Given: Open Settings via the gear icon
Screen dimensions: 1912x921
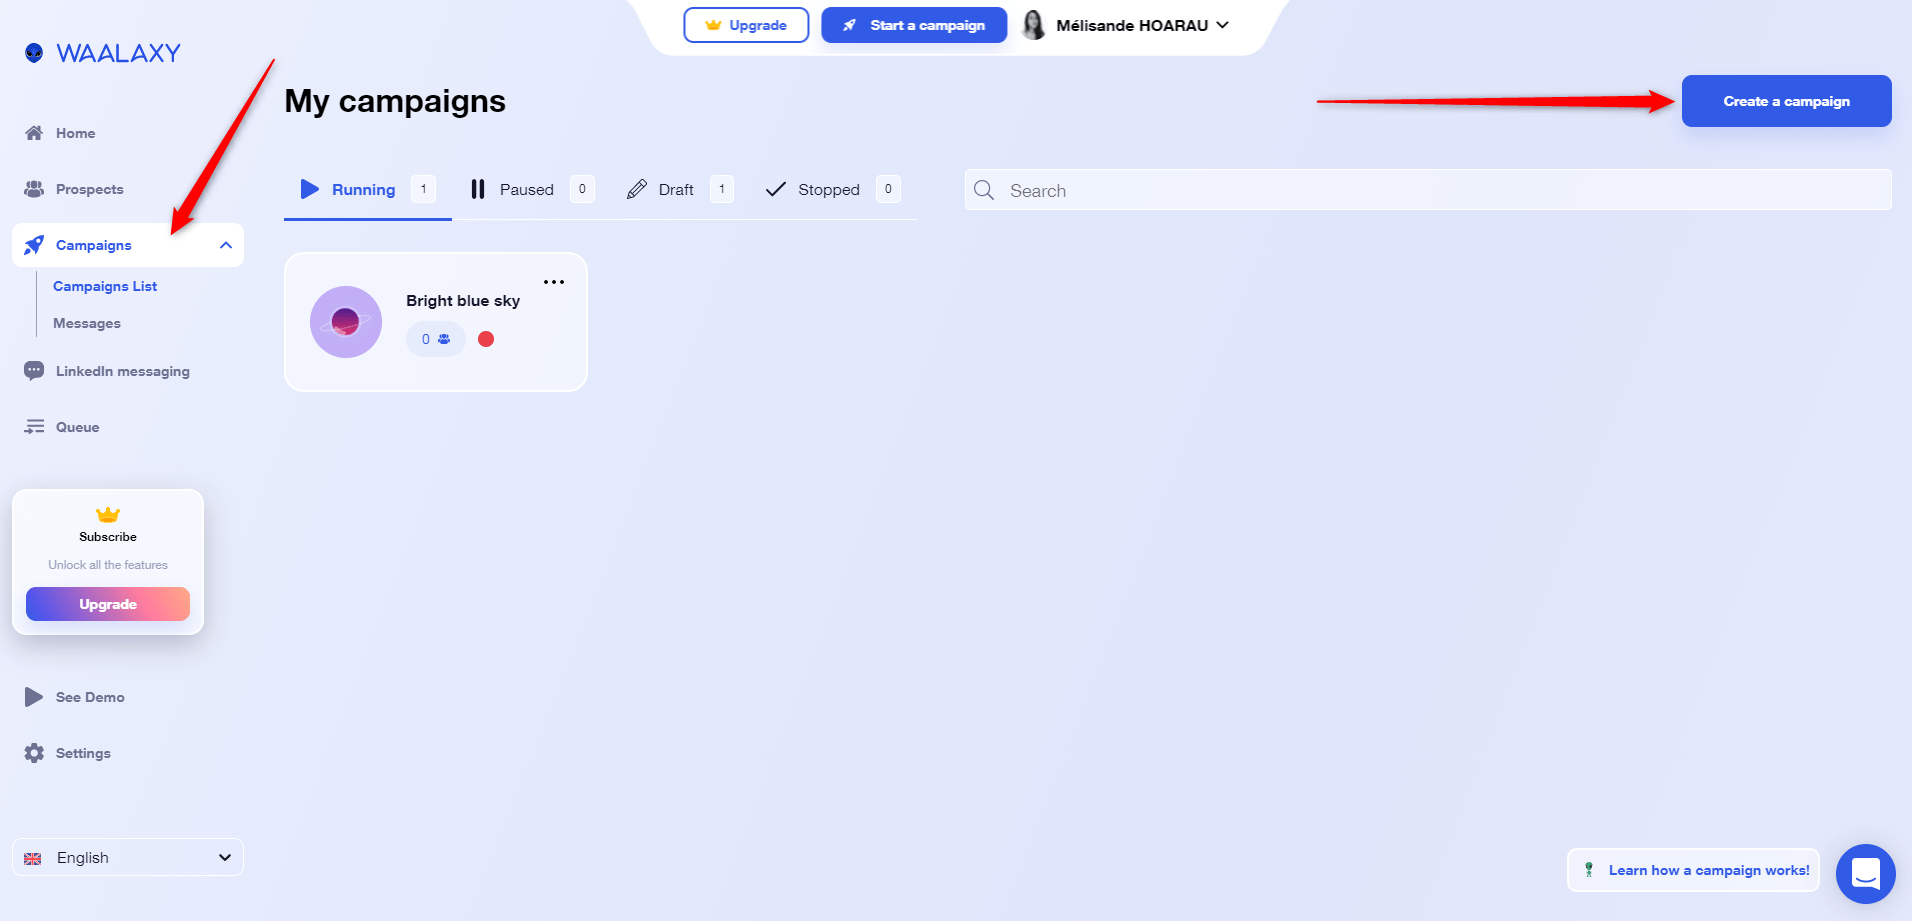Looking at the screenshot, I should coord(34,753).
